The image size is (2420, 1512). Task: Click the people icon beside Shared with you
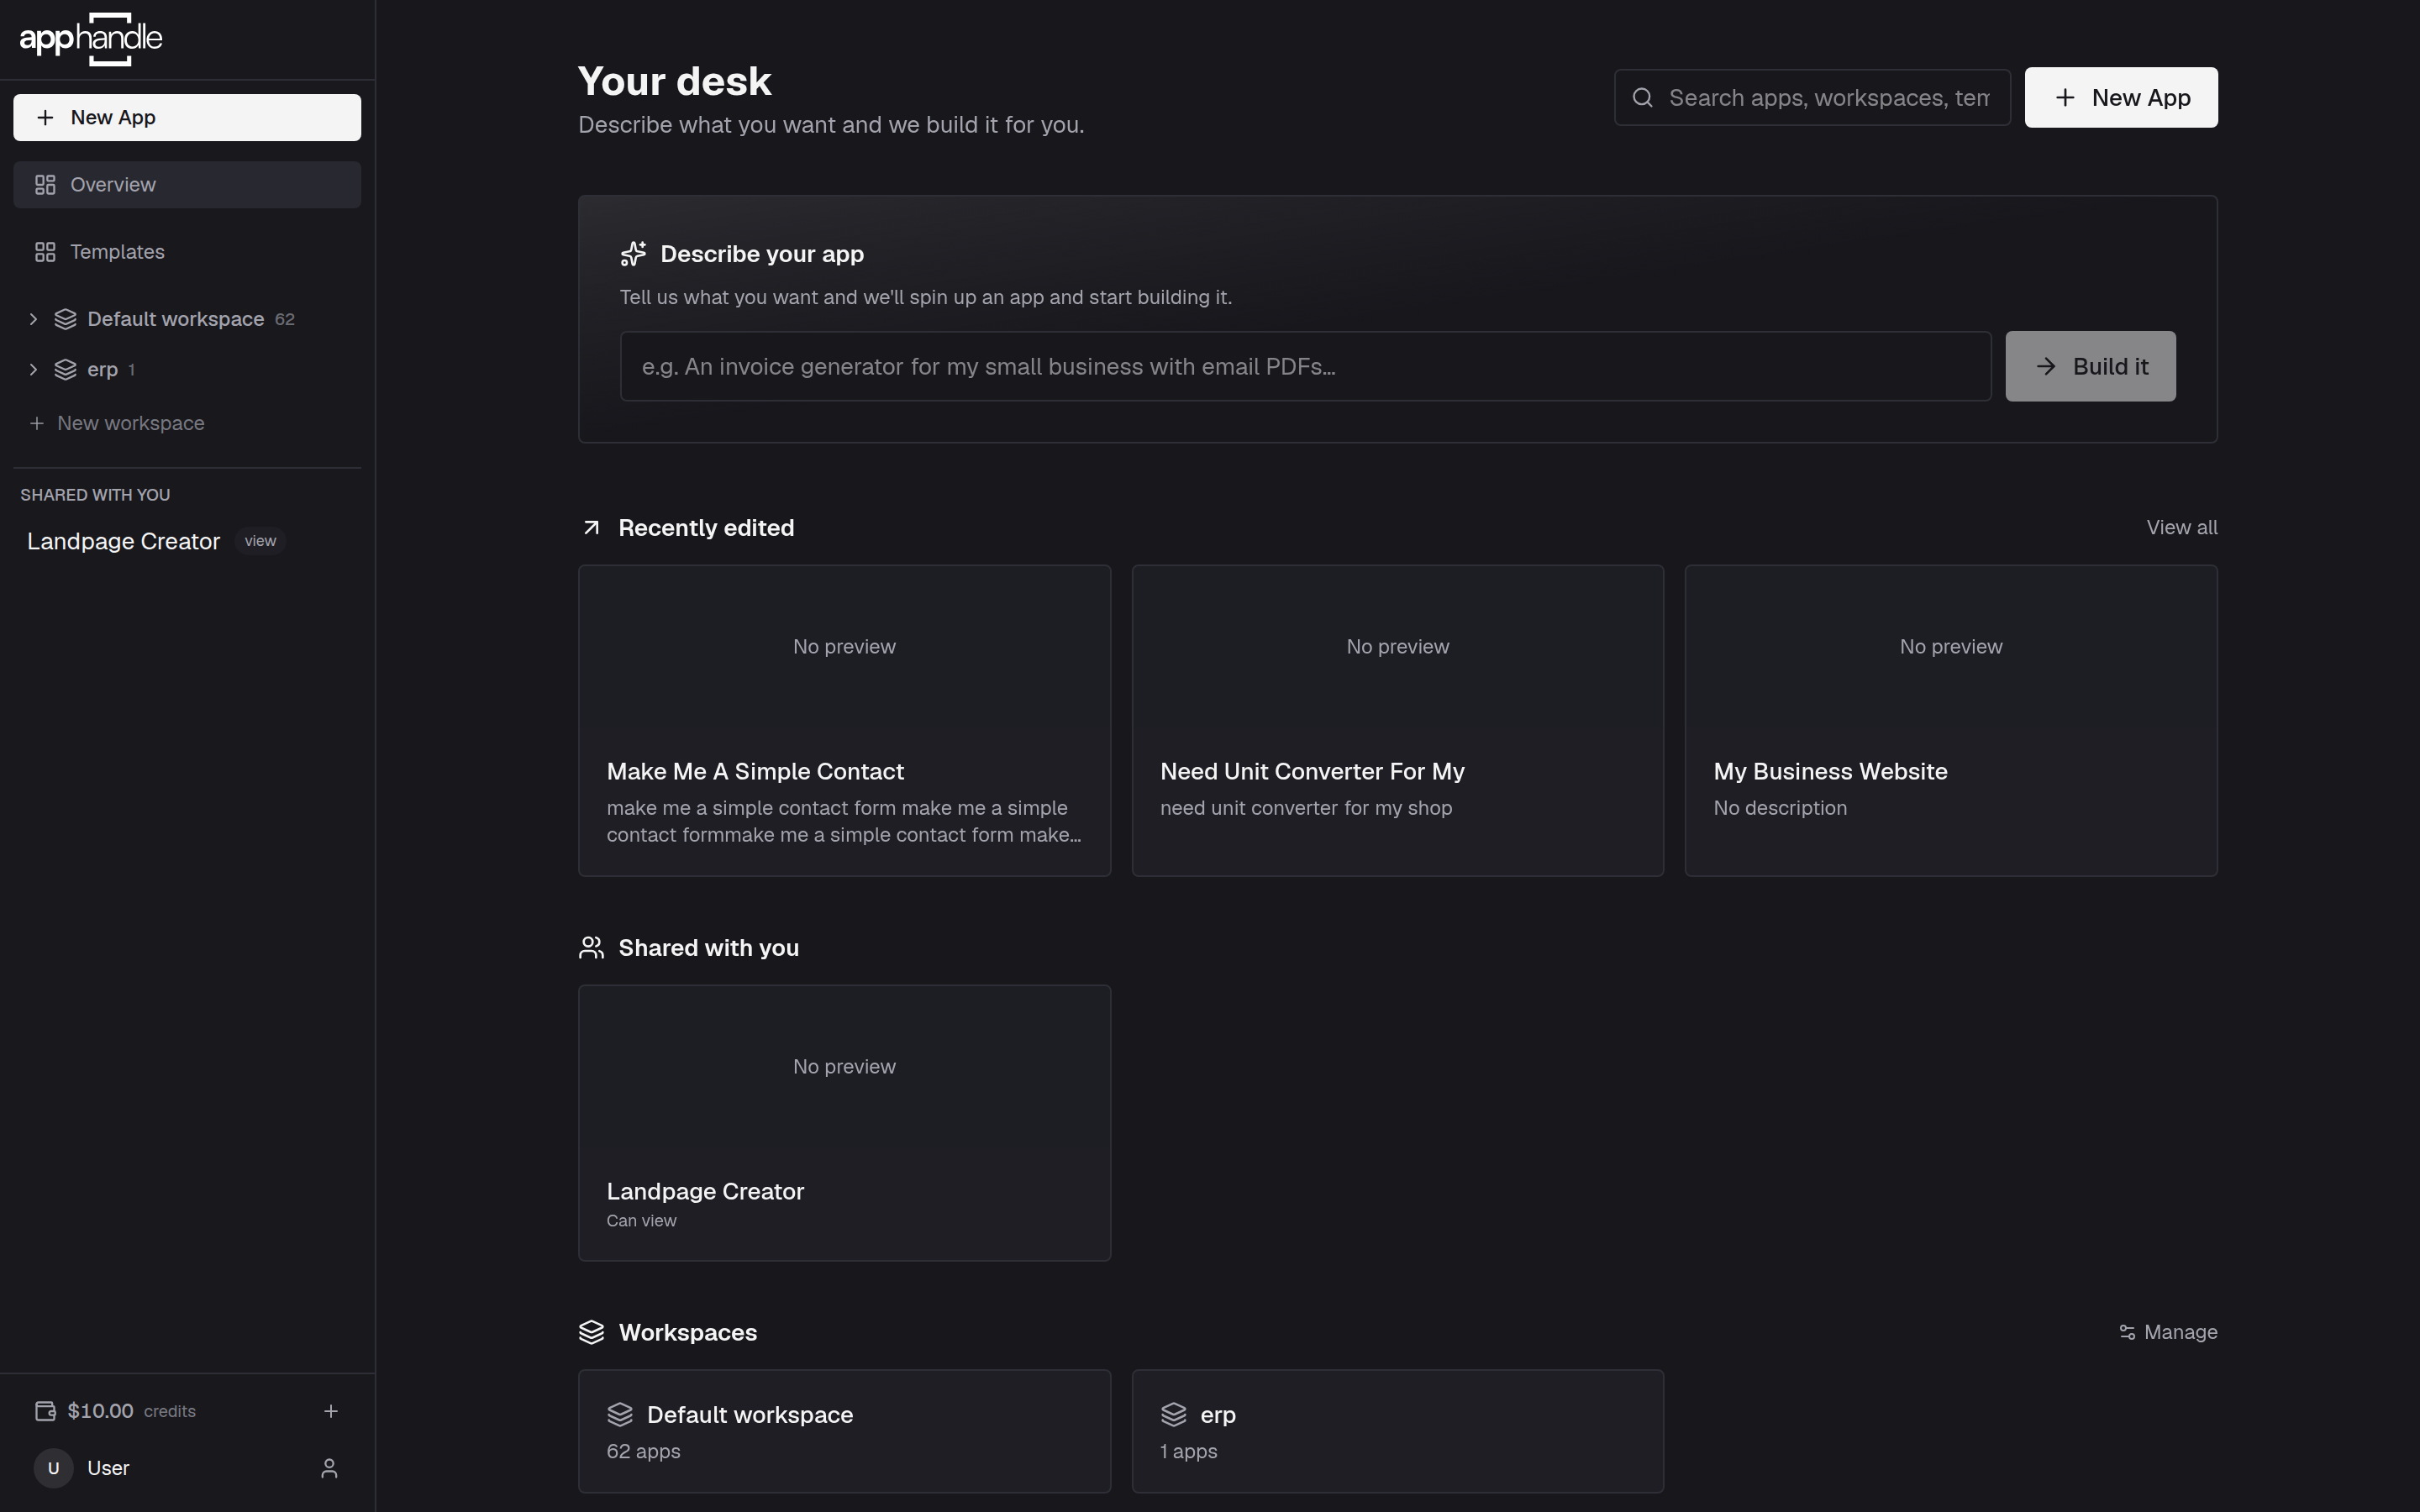[x=591, y=948]
